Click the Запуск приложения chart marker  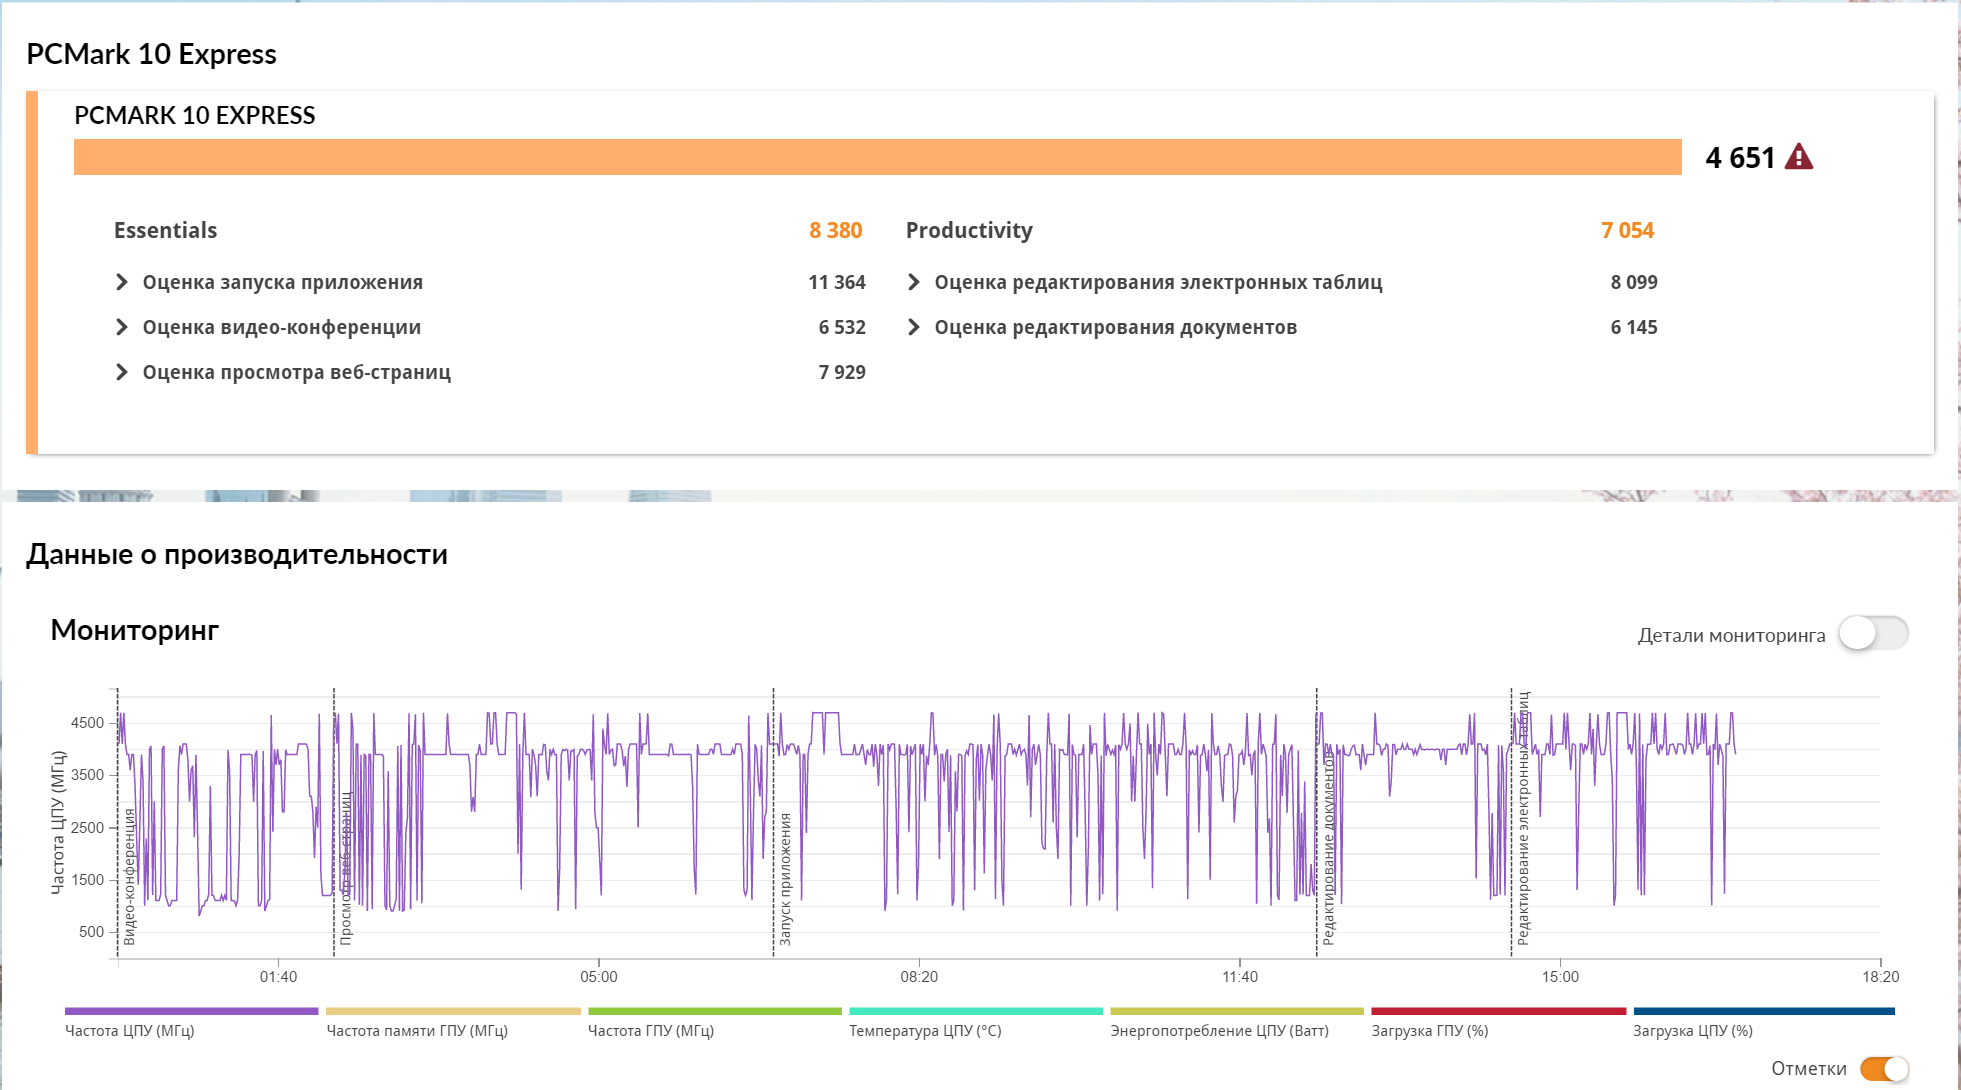tap(785, 878)
